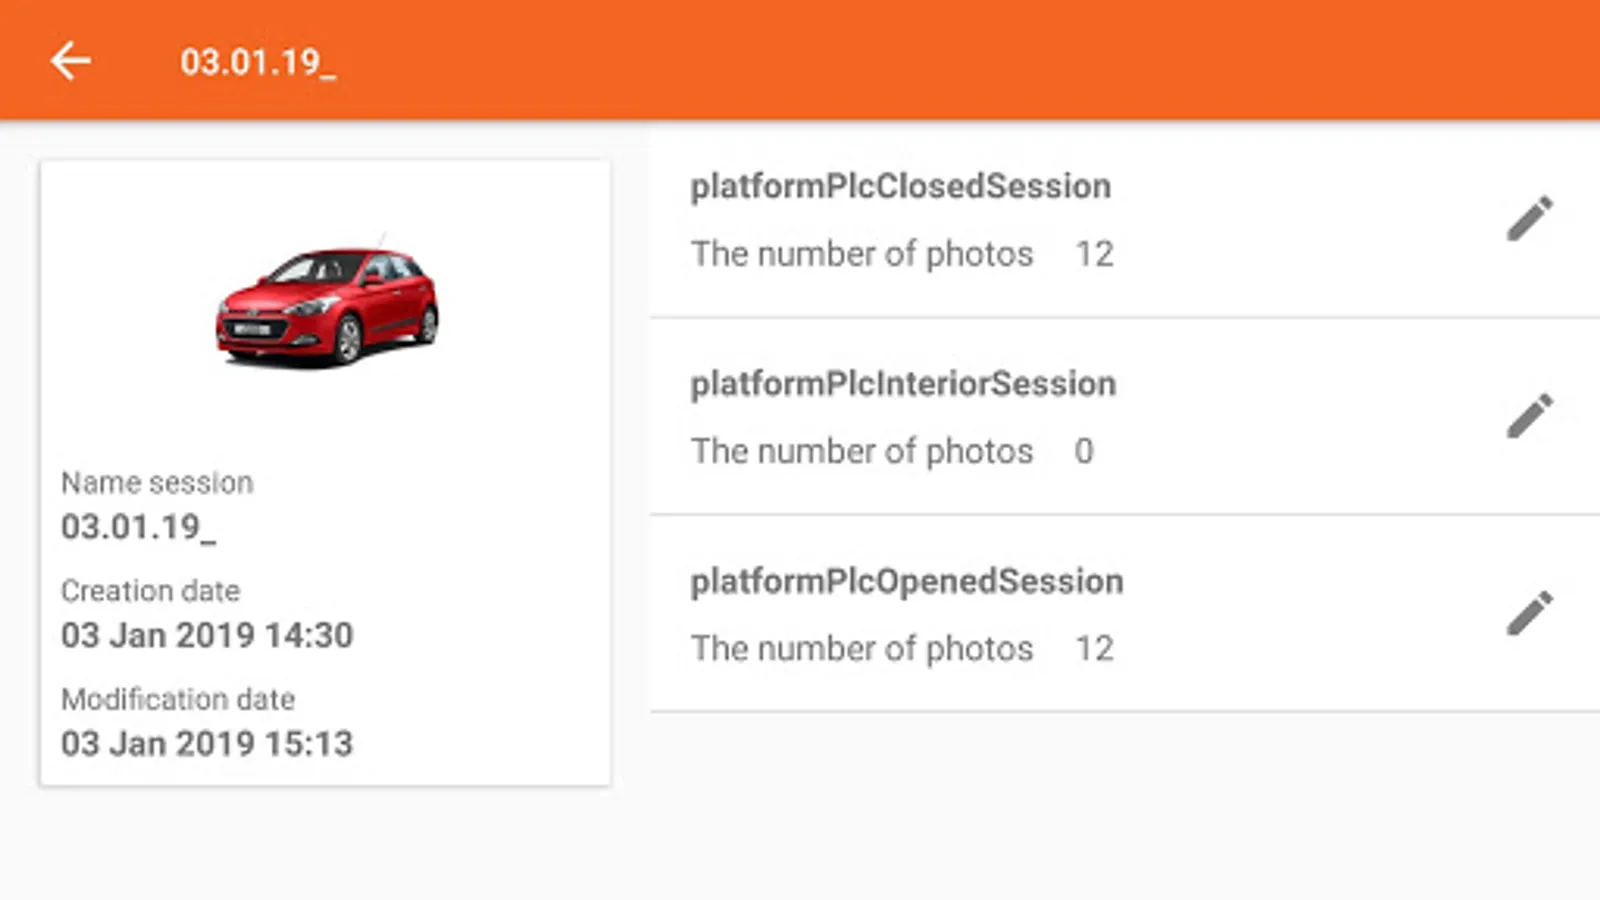Click 'The number of photos' under platformPlcOpenedSession
Image resolution: width=1600 pixels, height=900 pixels.
862,648
